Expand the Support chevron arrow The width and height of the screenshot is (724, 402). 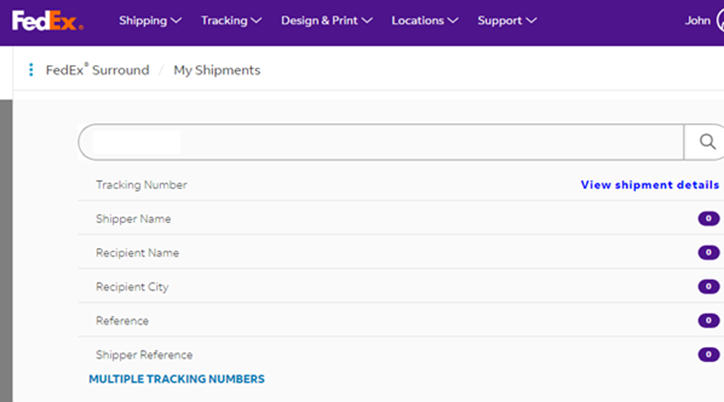(531, 21)
